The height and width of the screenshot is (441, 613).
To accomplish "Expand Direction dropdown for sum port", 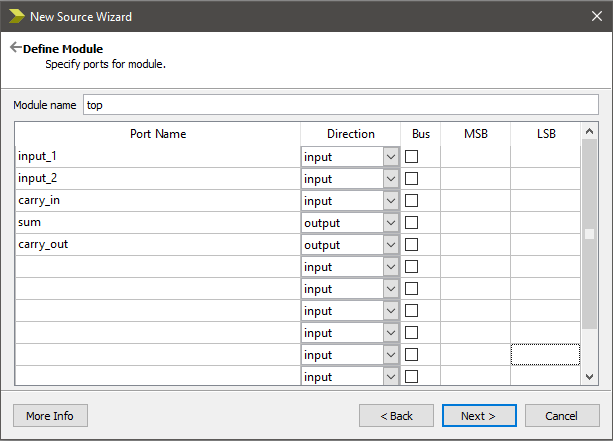I will click(x=390, y=223).
